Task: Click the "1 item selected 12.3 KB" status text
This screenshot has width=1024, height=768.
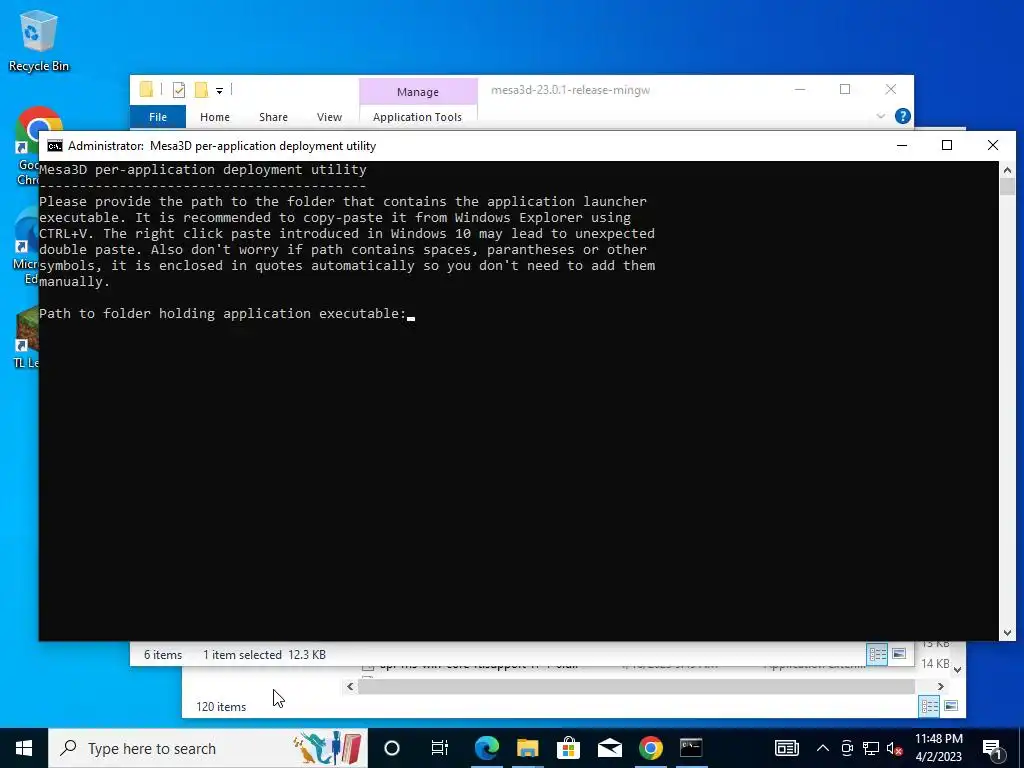Action: [x=264, y=655]
